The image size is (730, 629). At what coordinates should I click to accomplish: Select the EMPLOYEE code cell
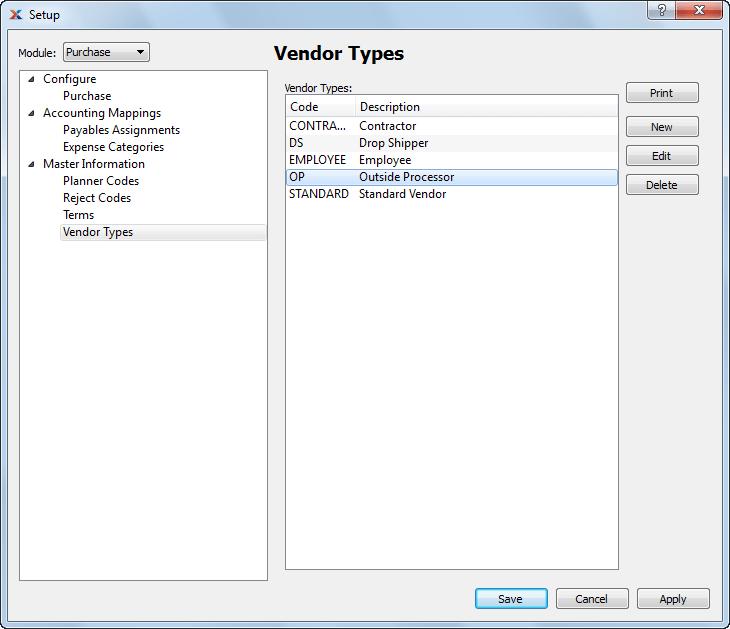[318, 160]
